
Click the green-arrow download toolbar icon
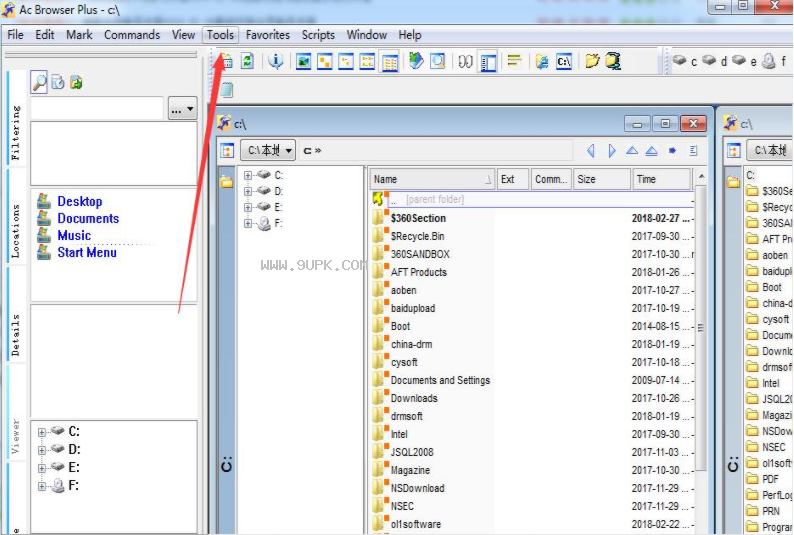(x=416, y=61)
